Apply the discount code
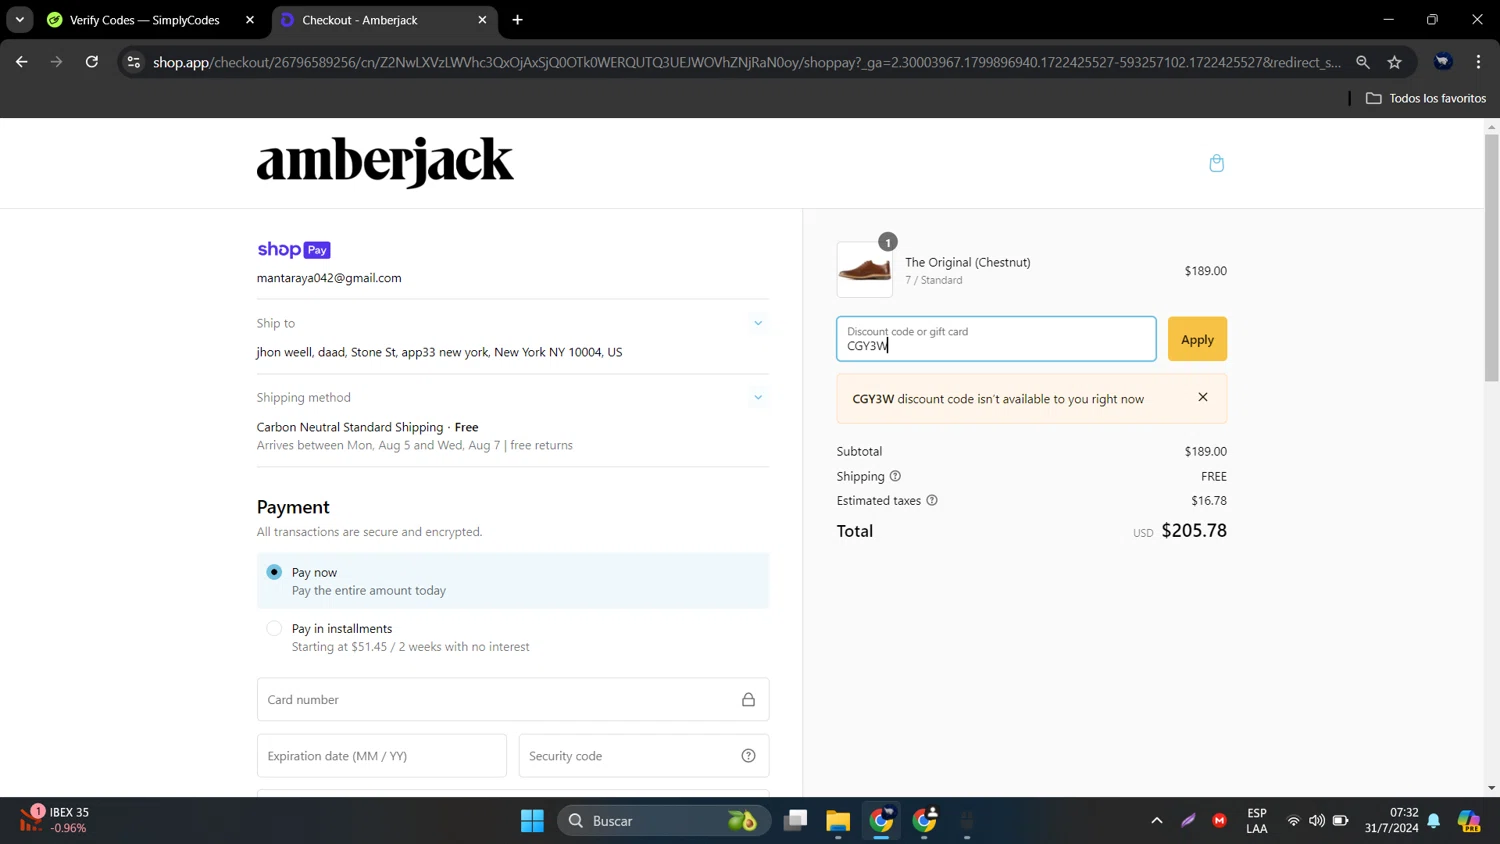Screen dimensions: 1500x844 [1197, 339]
